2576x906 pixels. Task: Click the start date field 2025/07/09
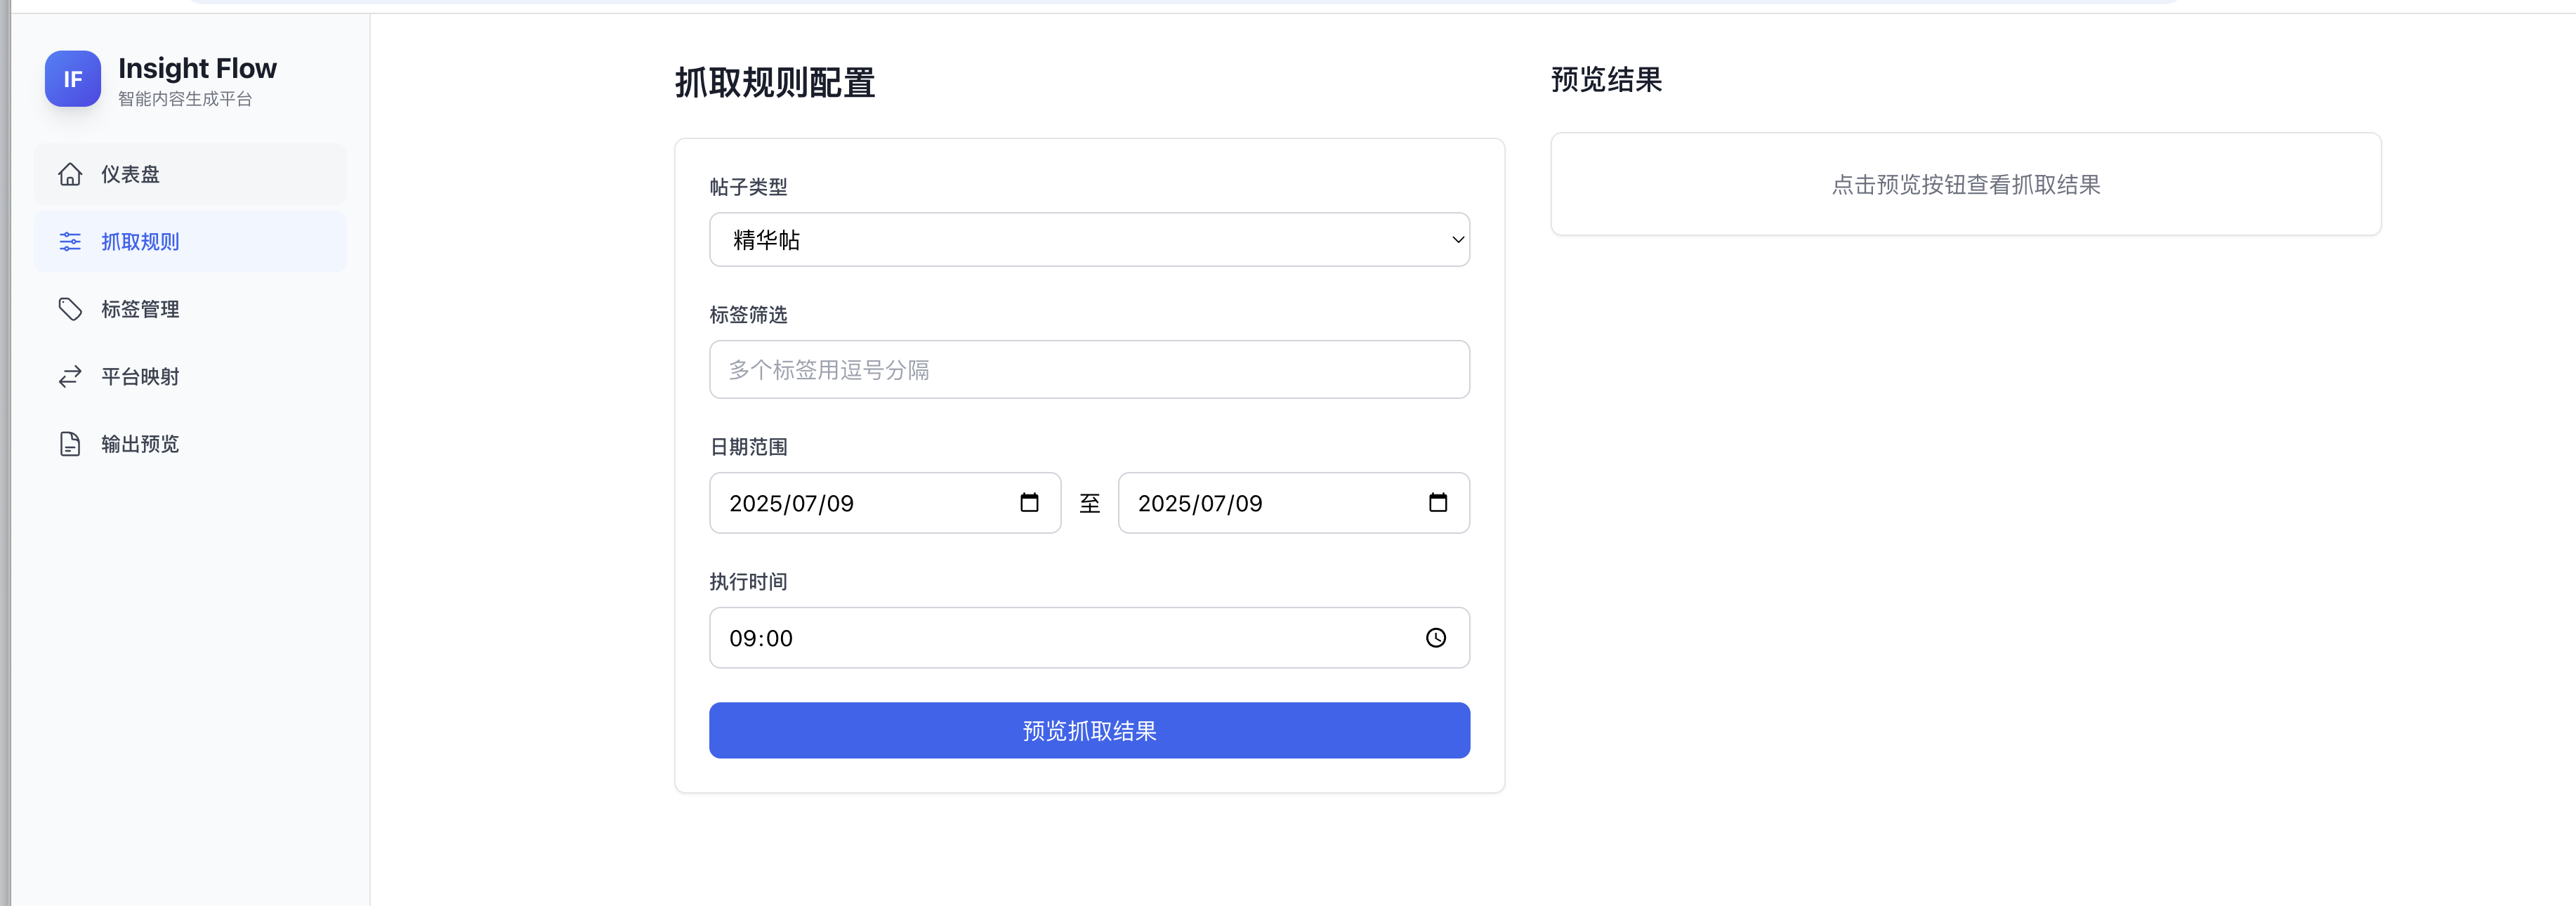(x=885, y=503)
